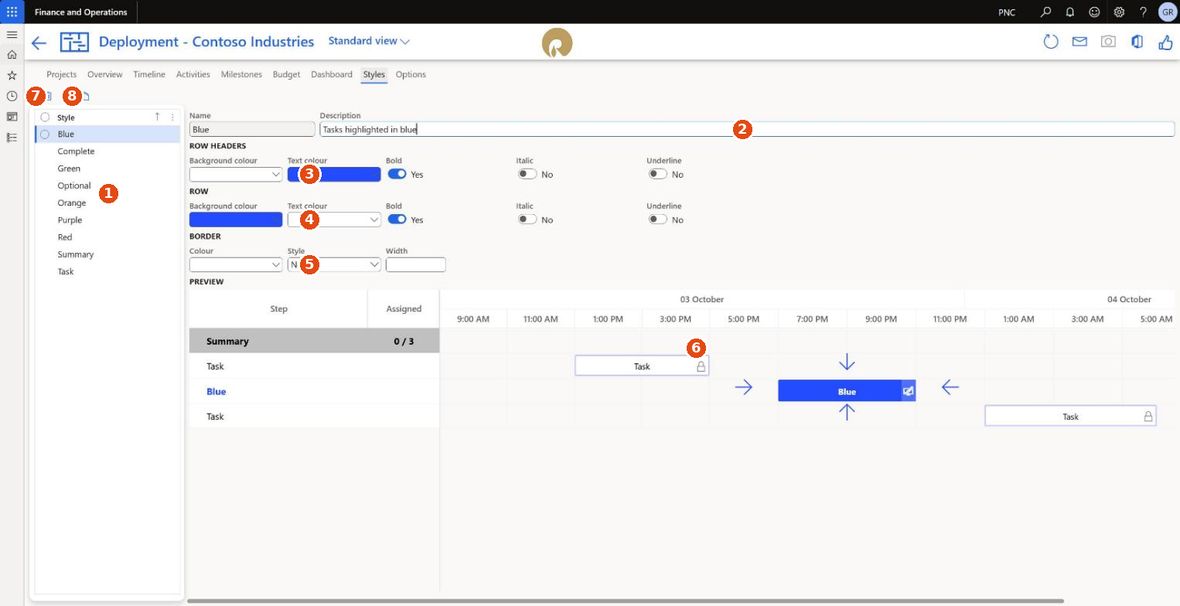The height and width of the screenshot is (606, 1180).
Task: Click the Office app icon
Action: (1137, 42)
